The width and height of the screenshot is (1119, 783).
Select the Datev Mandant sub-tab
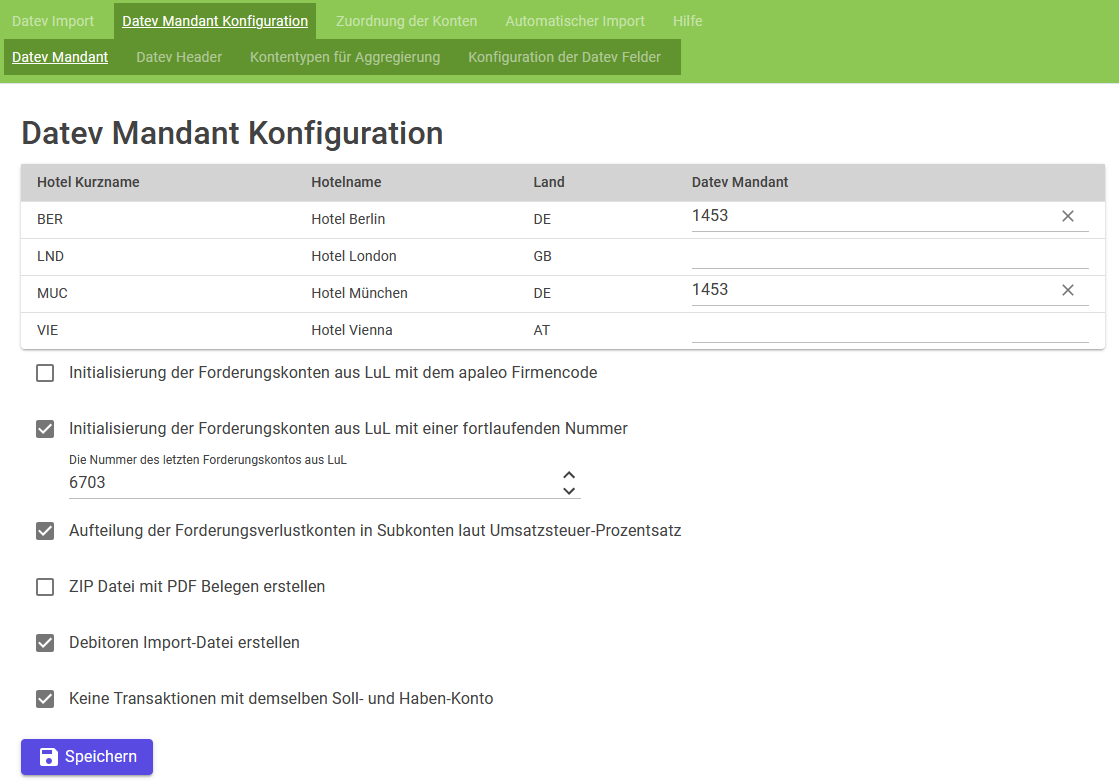[x=60, y=57]
